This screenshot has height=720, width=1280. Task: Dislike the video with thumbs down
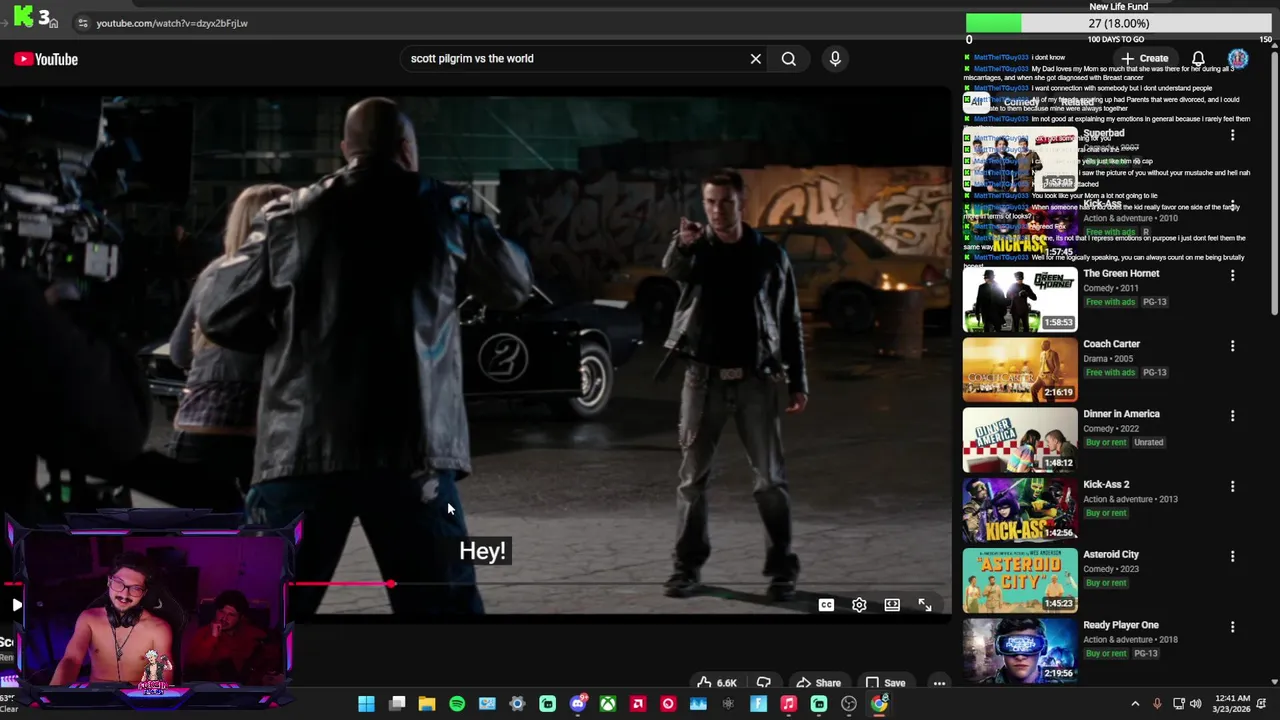[764, 683]
